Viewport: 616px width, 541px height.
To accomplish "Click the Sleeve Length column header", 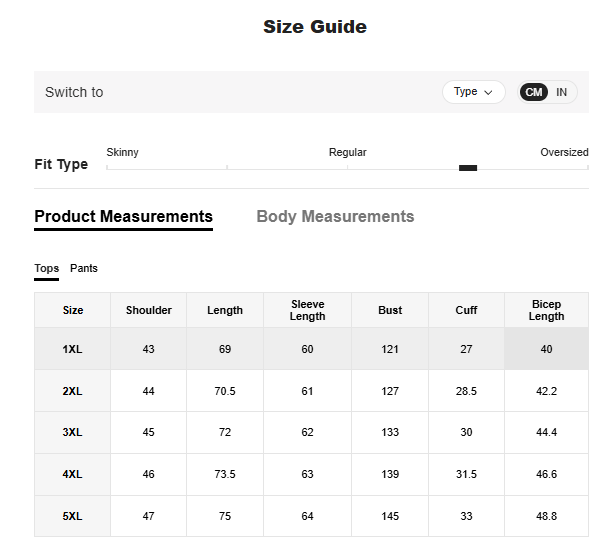I will pyautogui.click(x=307, y=310).
